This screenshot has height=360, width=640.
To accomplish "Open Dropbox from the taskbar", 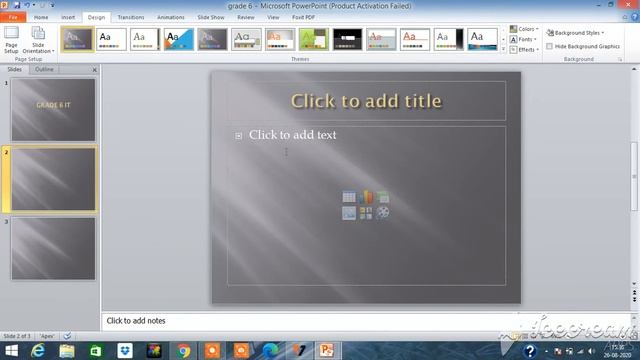I will pos(124,351).
